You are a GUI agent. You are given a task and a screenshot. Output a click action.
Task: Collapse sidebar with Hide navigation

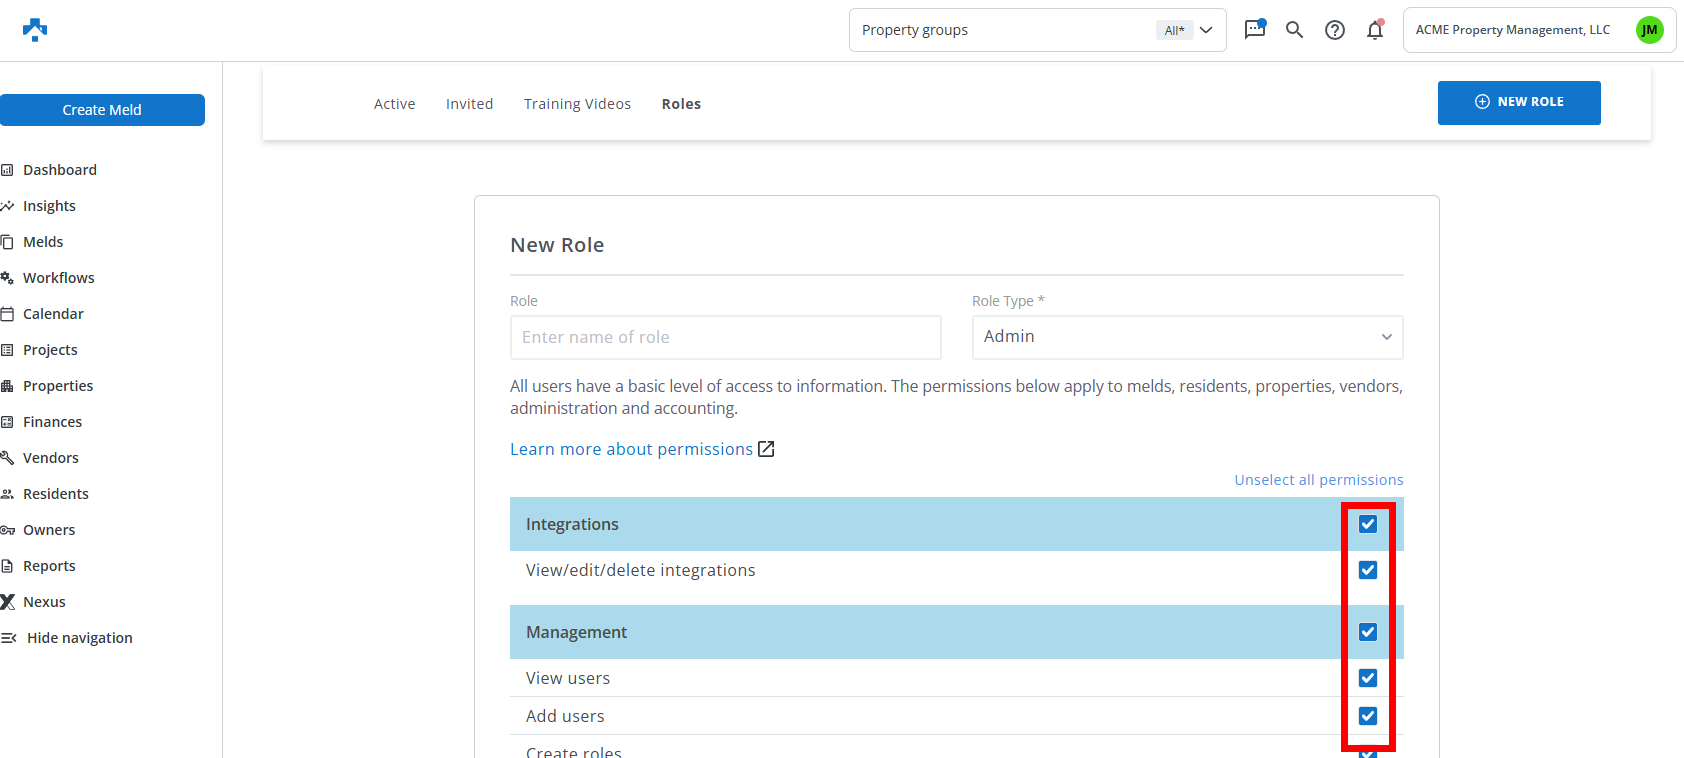tap(79, 638)
